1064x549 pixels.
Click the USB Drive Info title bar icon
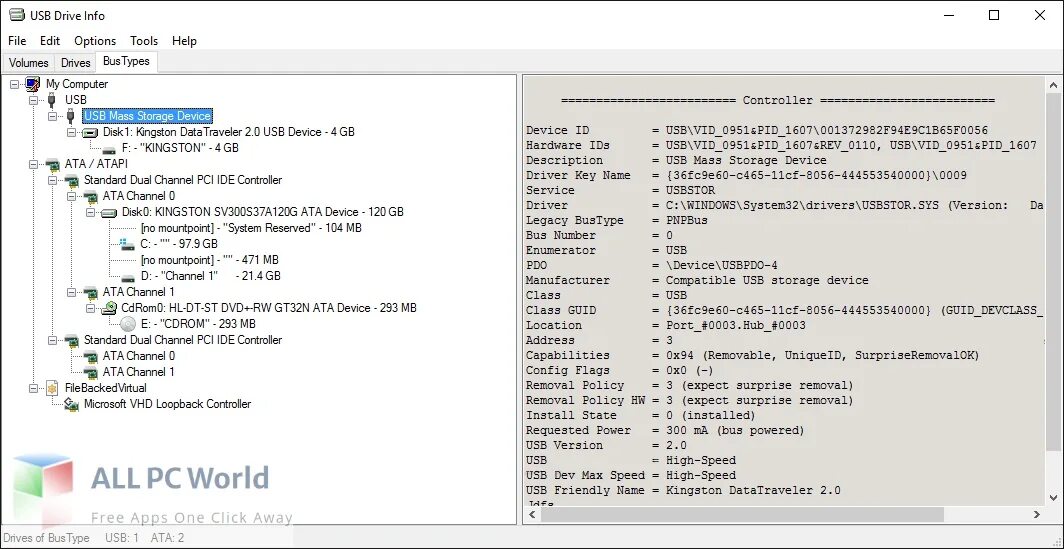click(x=16, y=15)
